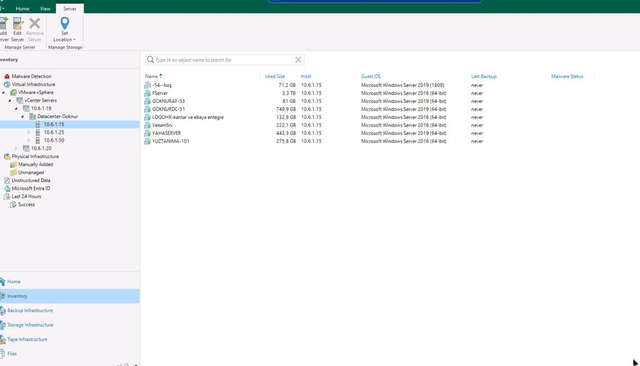Expand the 10.6.1.50 host node
Screen dimensions: 640x366
pos(29,140)
